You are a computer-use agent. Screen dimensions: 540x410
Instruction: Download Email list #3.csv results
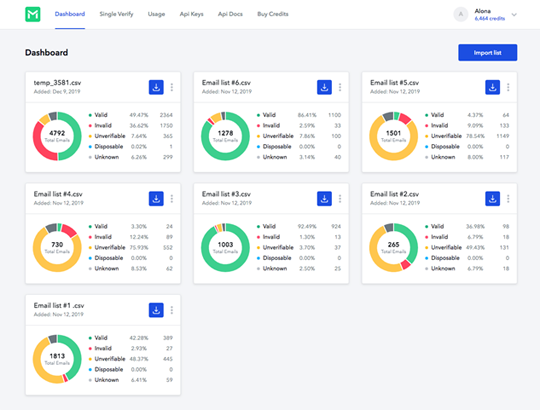[x=324, y=199]
